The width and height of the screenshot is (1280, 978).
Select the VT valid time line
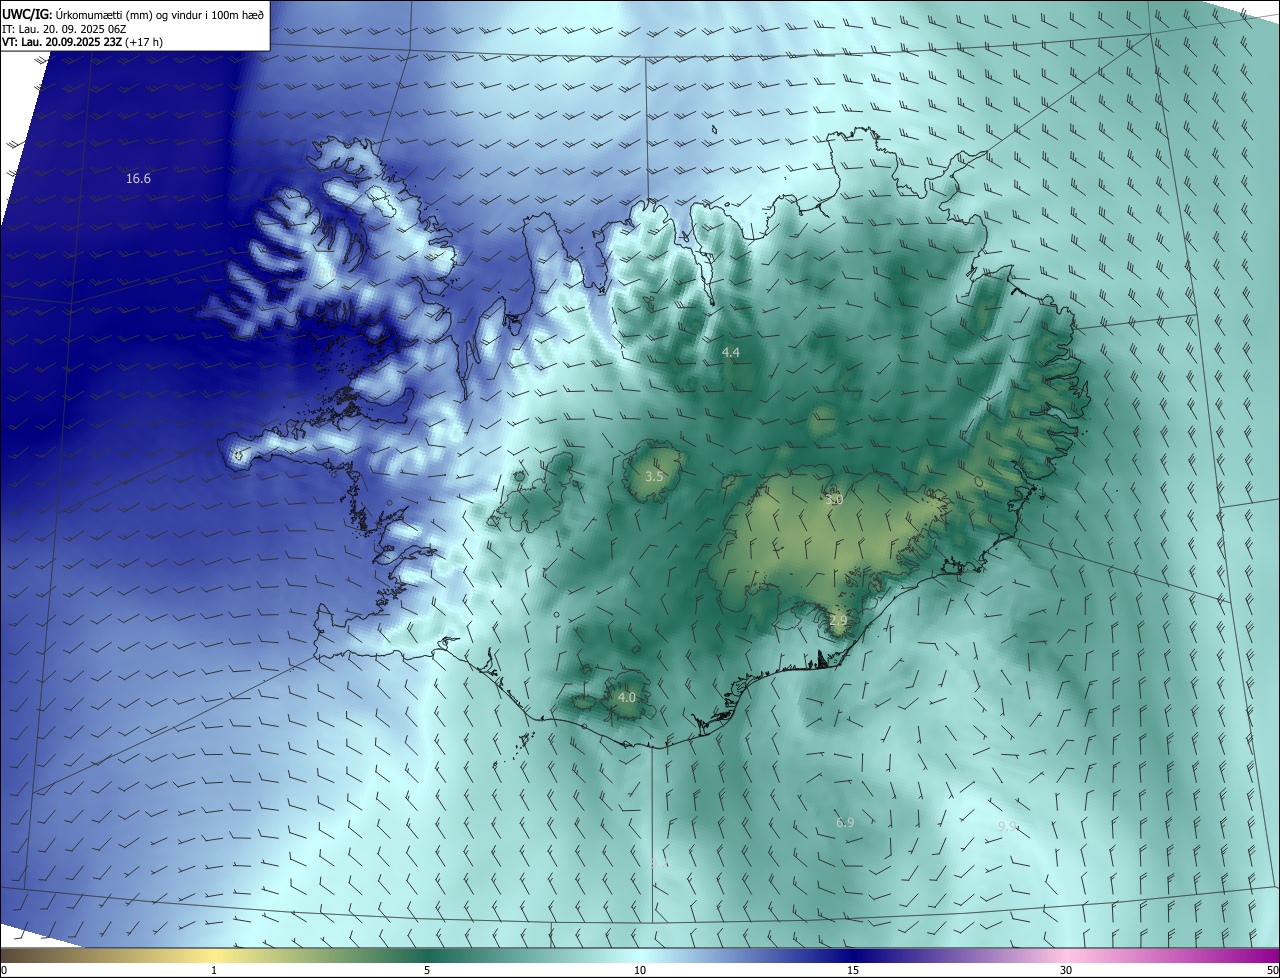pos(82,42)
